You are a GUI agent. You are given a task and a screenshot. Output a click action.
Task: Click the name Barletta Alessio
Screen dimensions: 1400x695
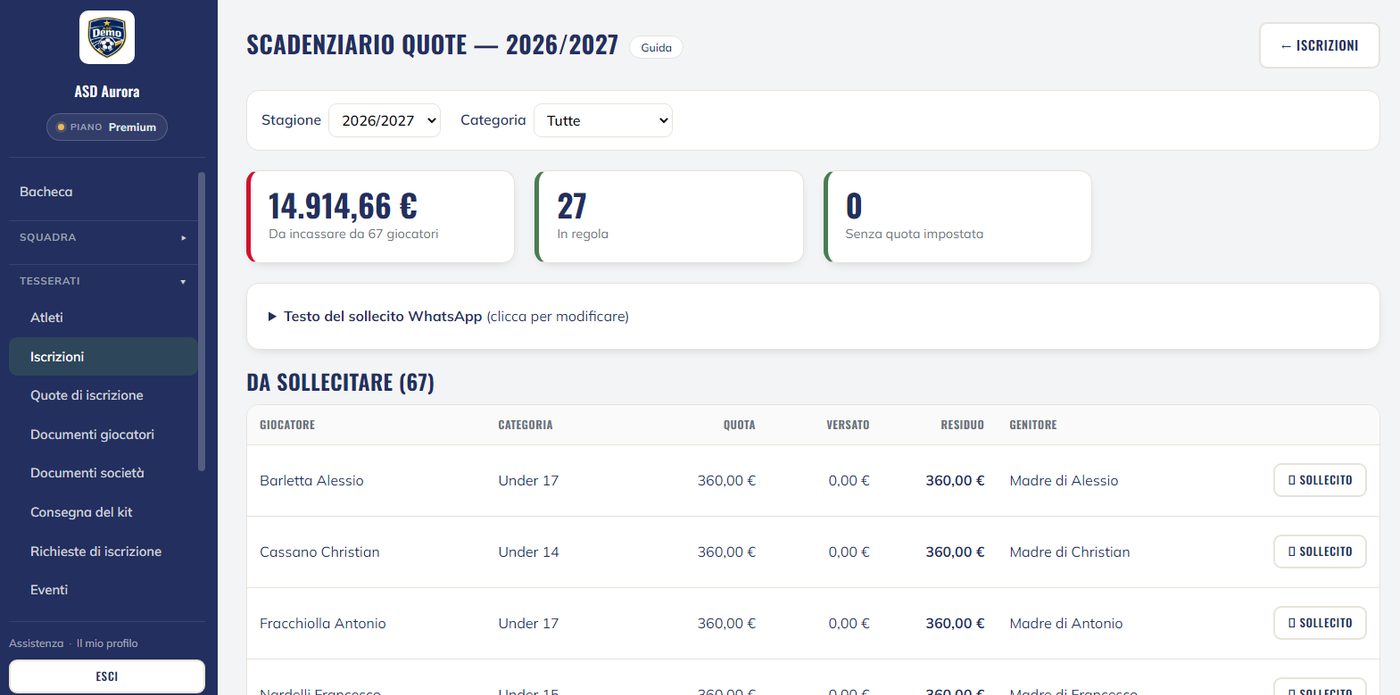coord(312,481)
